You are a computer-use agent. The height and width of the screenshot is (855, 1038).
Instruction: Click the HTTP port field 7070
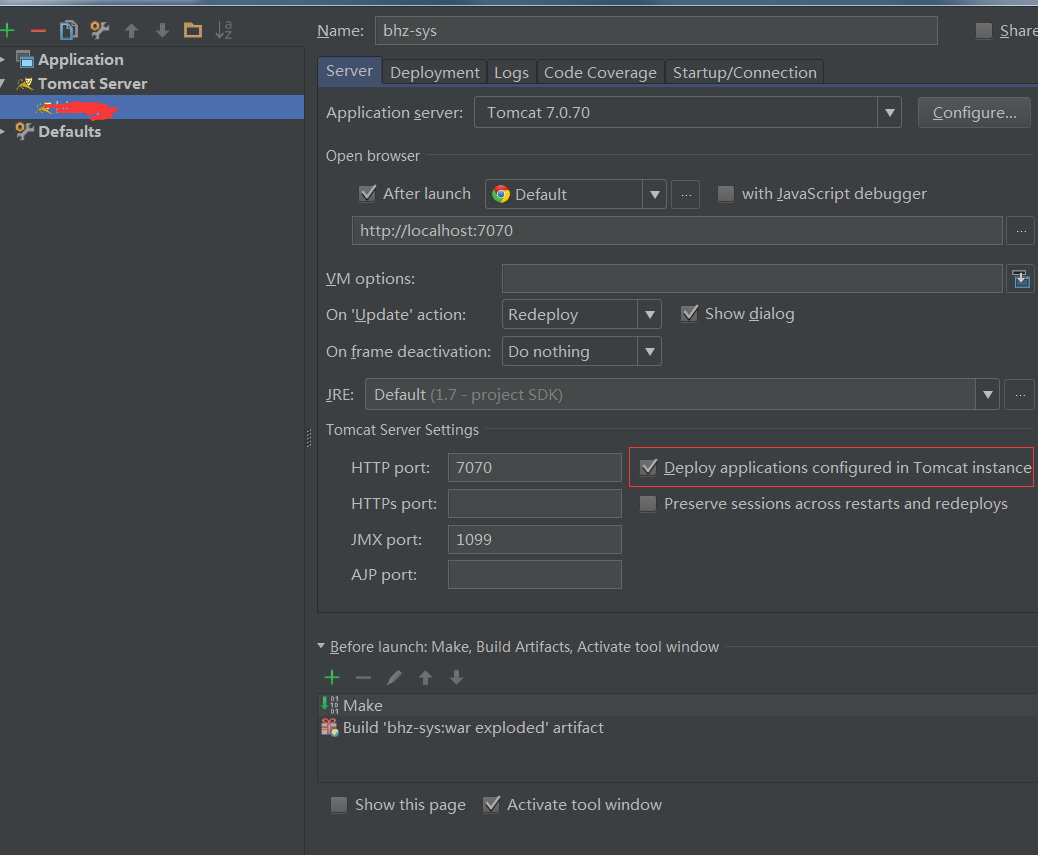pos(535,467)
